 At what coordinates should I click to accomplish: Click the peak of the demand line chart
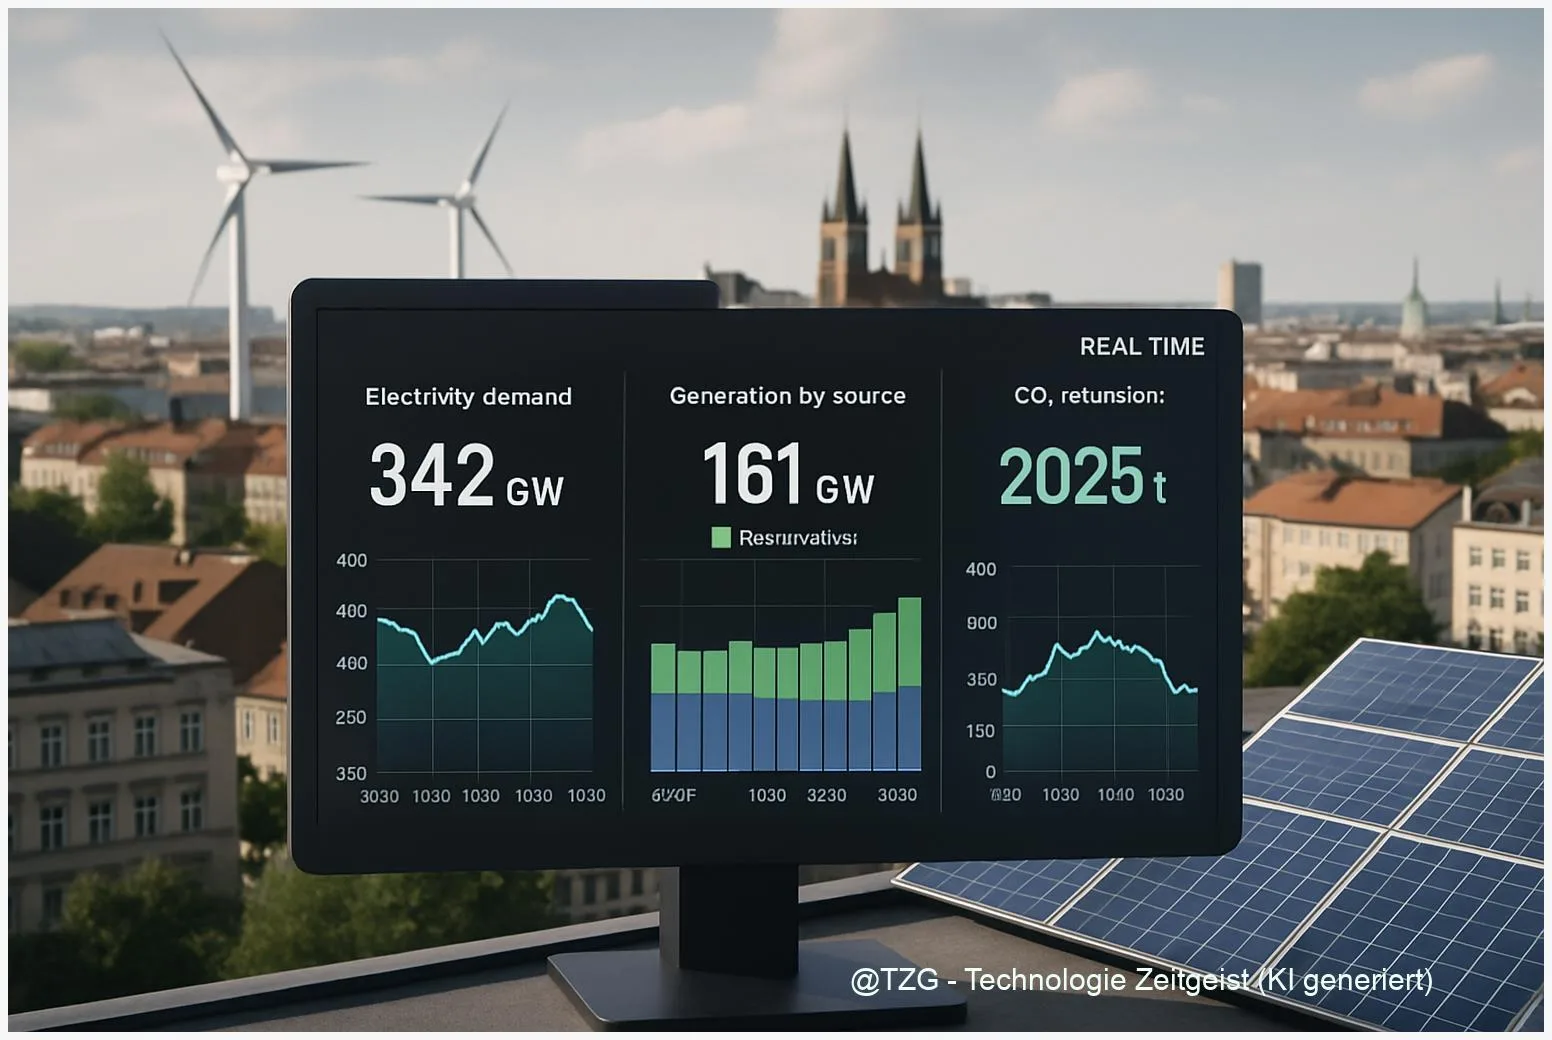[562, 597]
